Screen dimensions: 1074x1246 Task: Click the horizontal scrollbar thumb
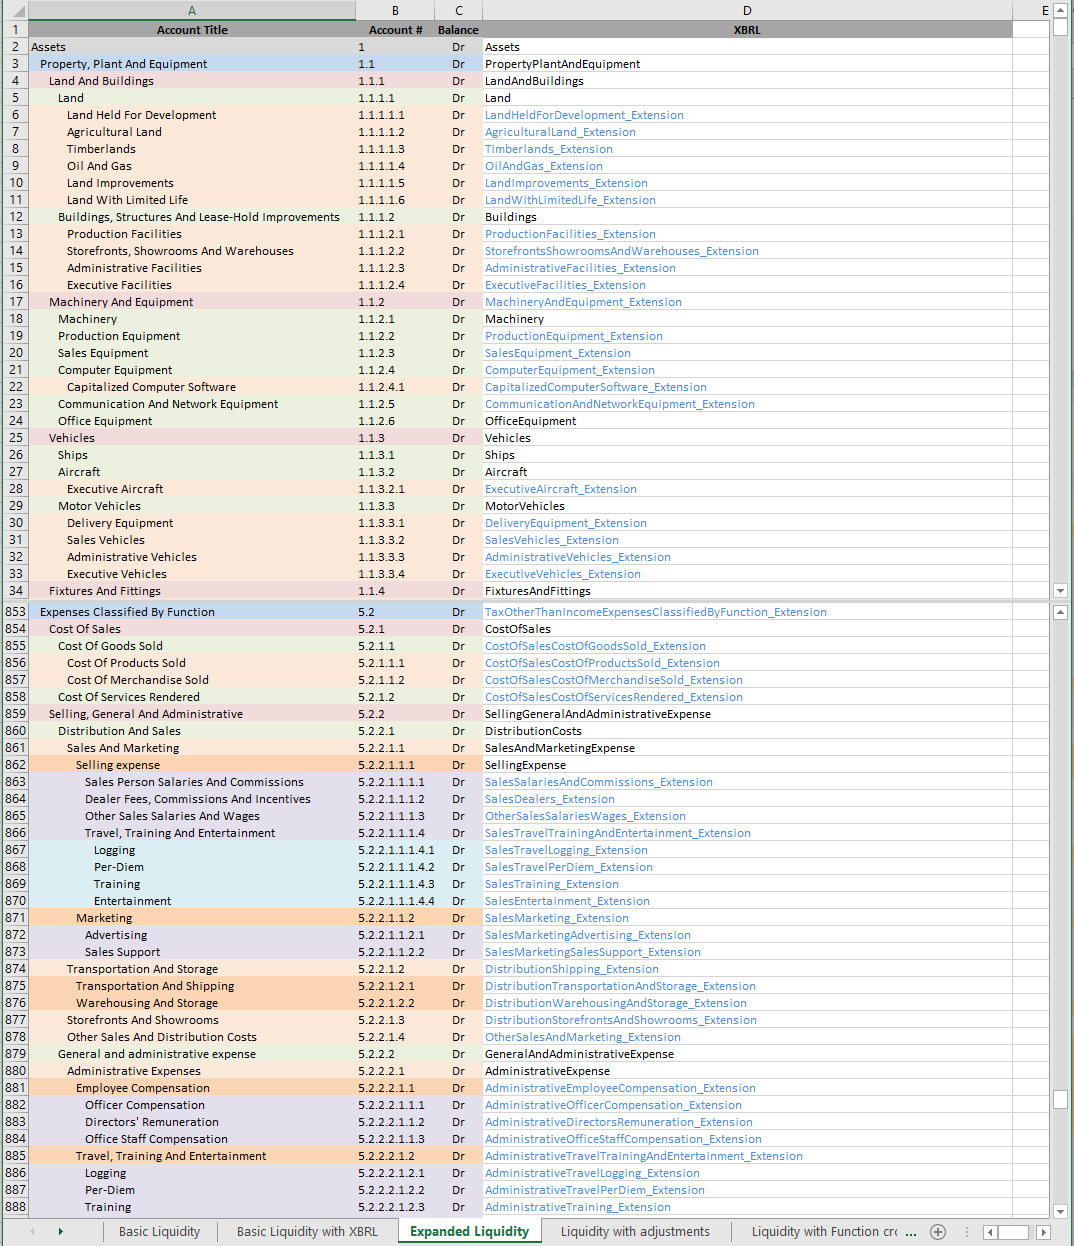(x=1013, y=1232)
